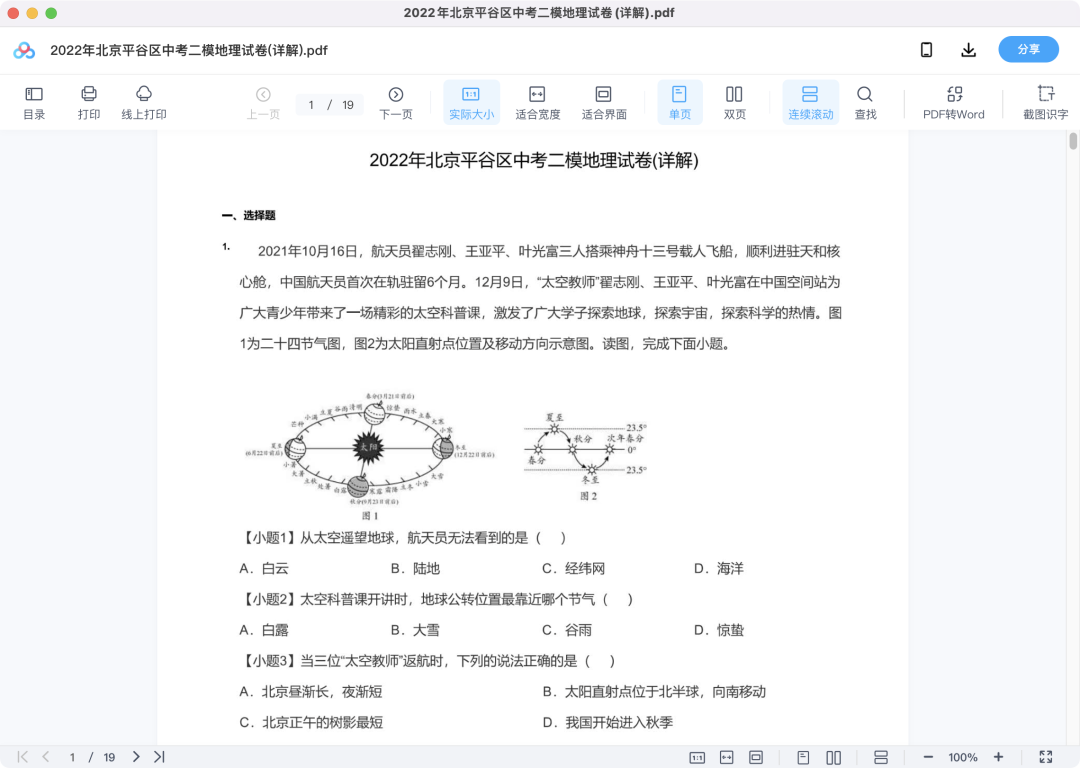Click fit width icon in bottom bar

click(727, 758)
